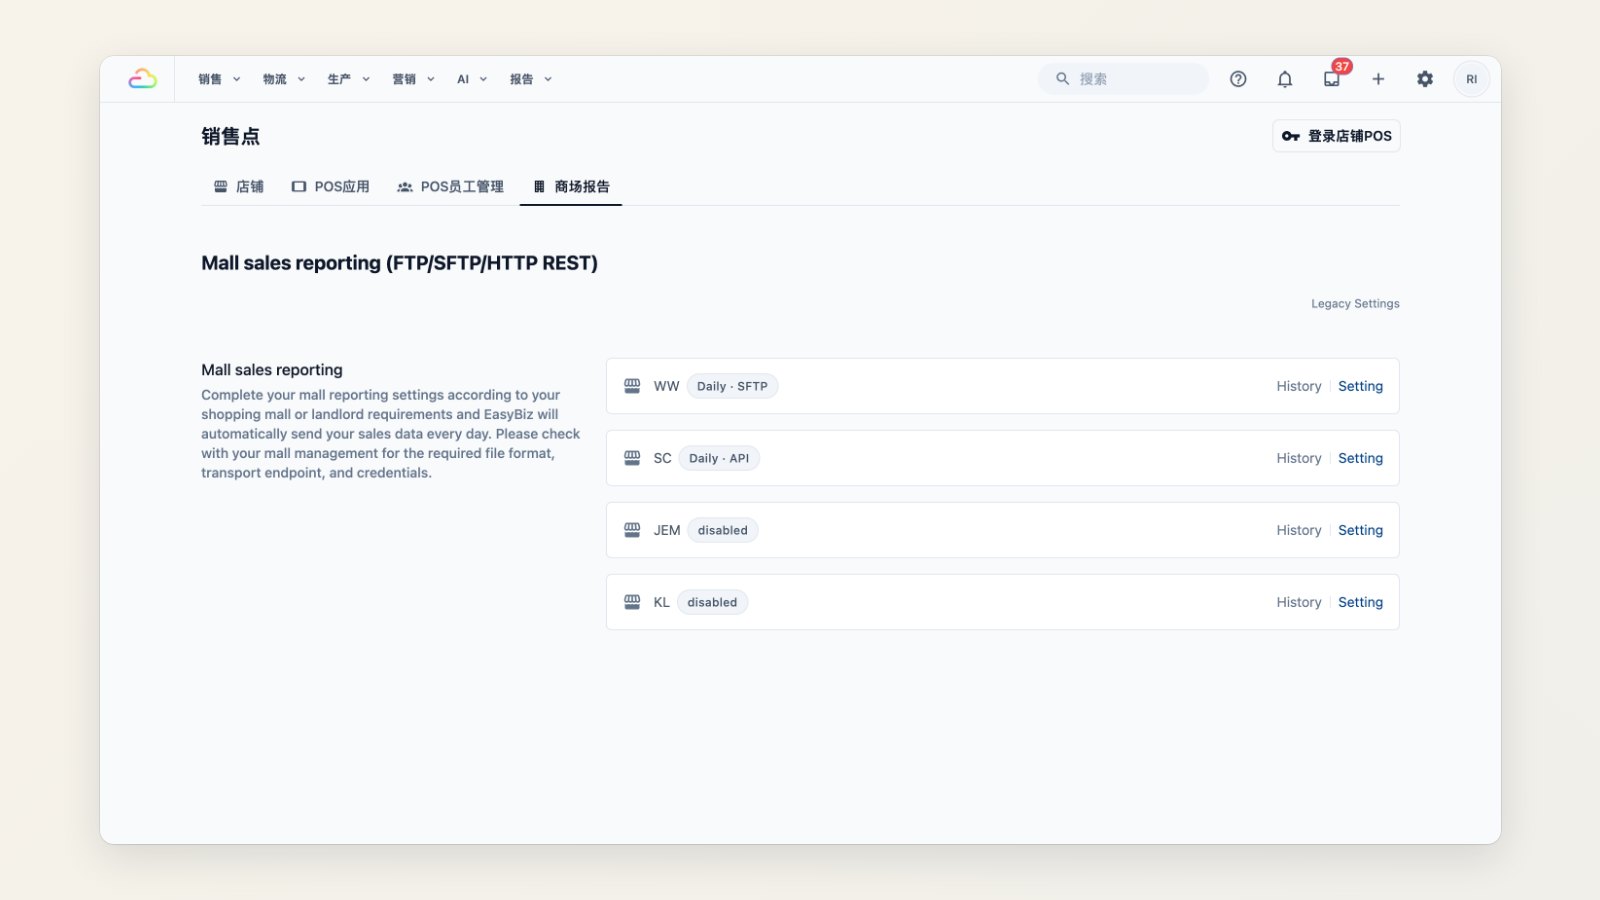Click the 销售点 page title
1600x900 pixels.
pos(230,136)
